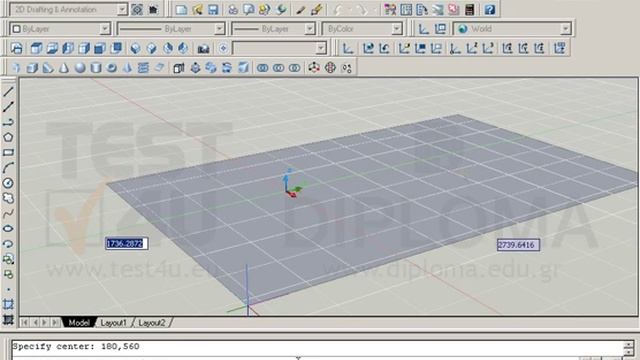Open the QuickCalc calculator icon
This screenshot has width=640, height=360.
coord(469,9)
